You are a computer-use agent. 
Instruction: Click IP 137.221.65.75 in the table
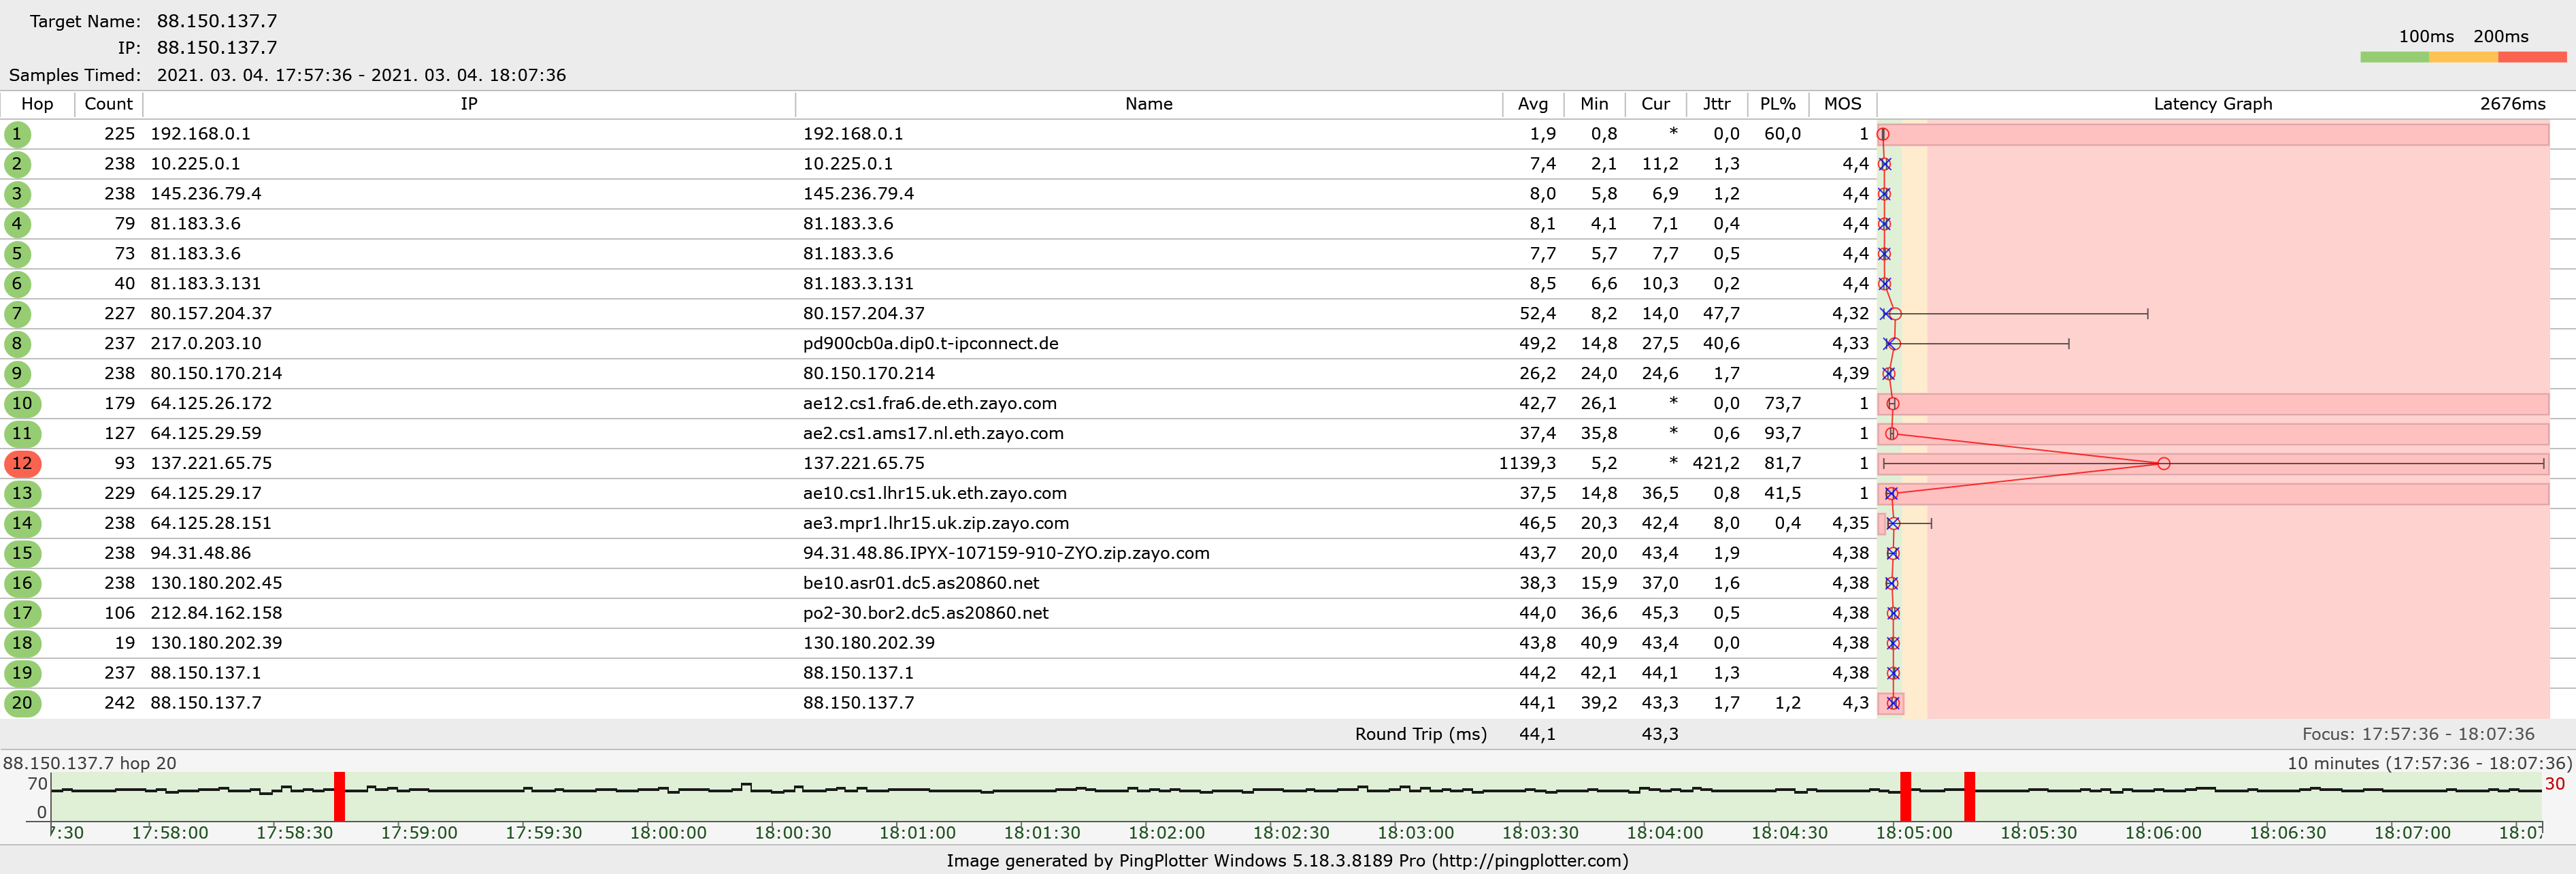pos(211,464)
